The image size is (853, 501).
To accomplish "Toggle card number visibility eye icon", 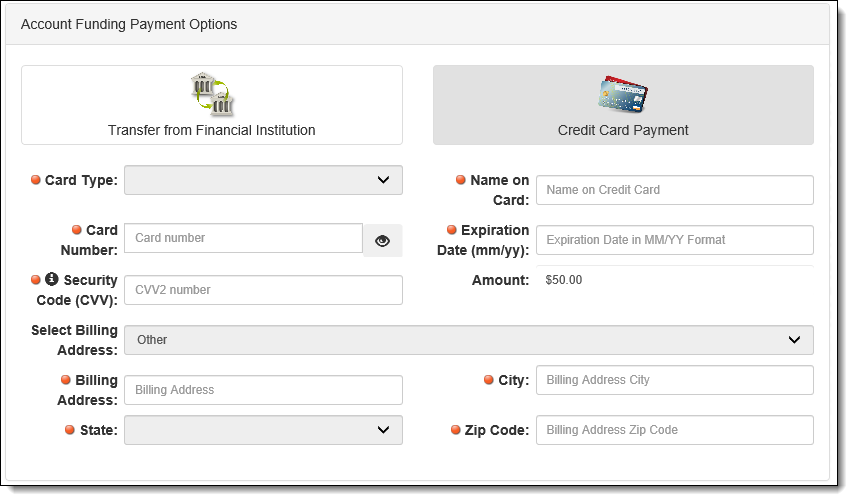I will click(382, 240).
